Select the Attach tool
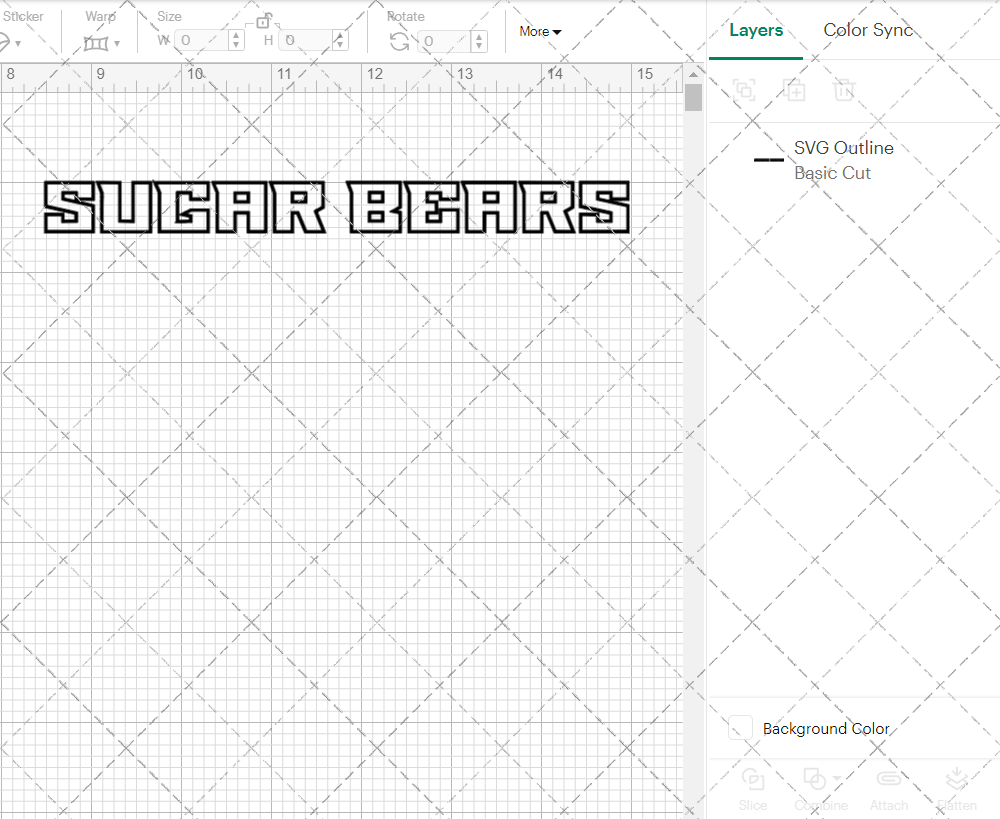Viewport: 1000px width, 819px height. pyautogui.click(x=888, y=787)
